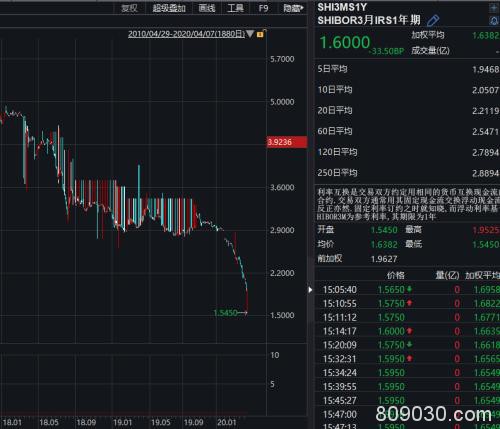Select the 15:20:09 trade row
Image resolution: width=500 pixels, height=429 pixels.
tap(407, 345)
